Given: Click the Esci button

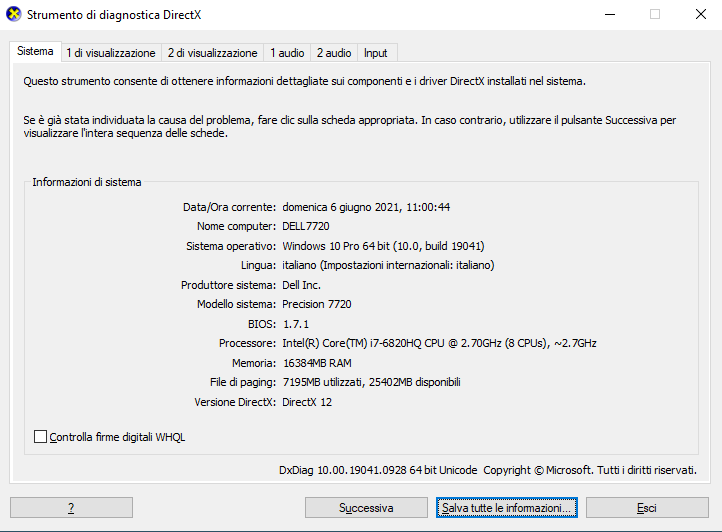Looking at the screenshot, I should 647,508.
